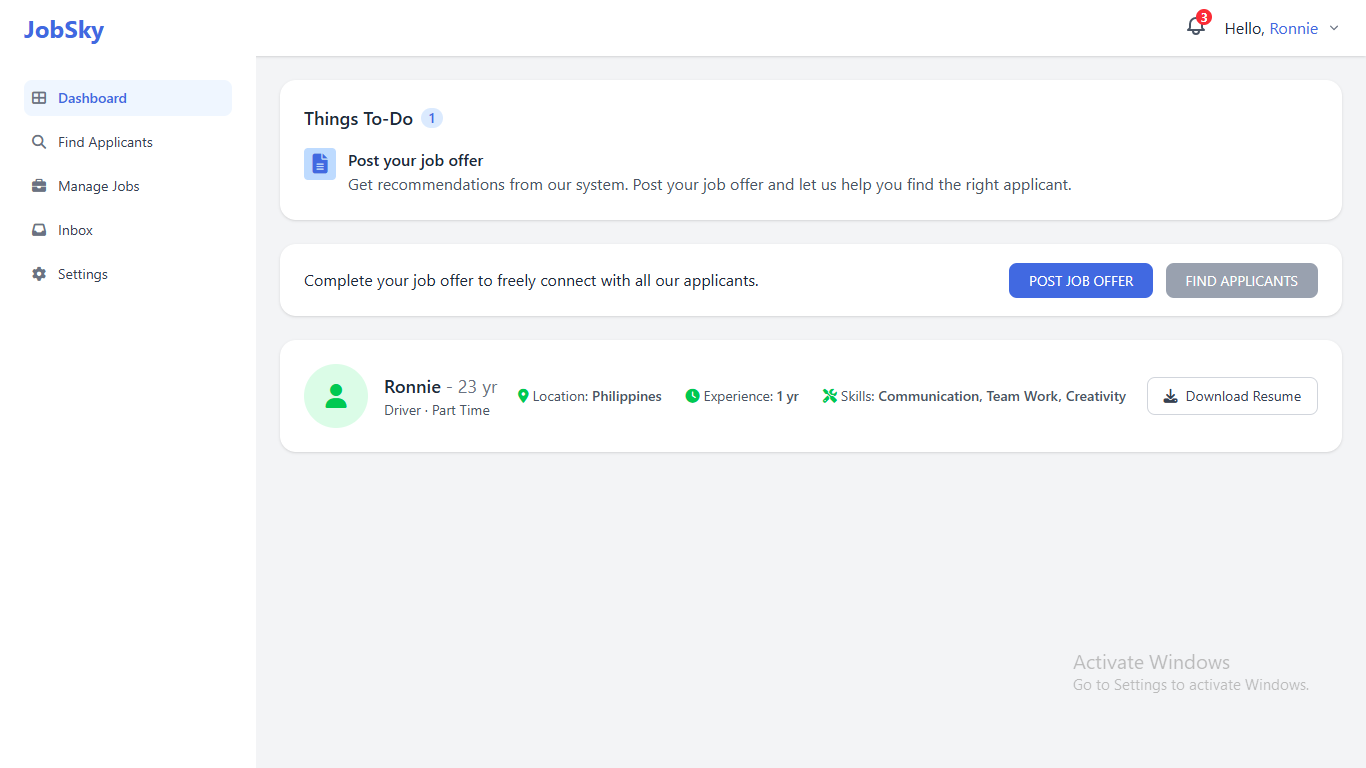Download Ronnie's resume

[1231, 396]
